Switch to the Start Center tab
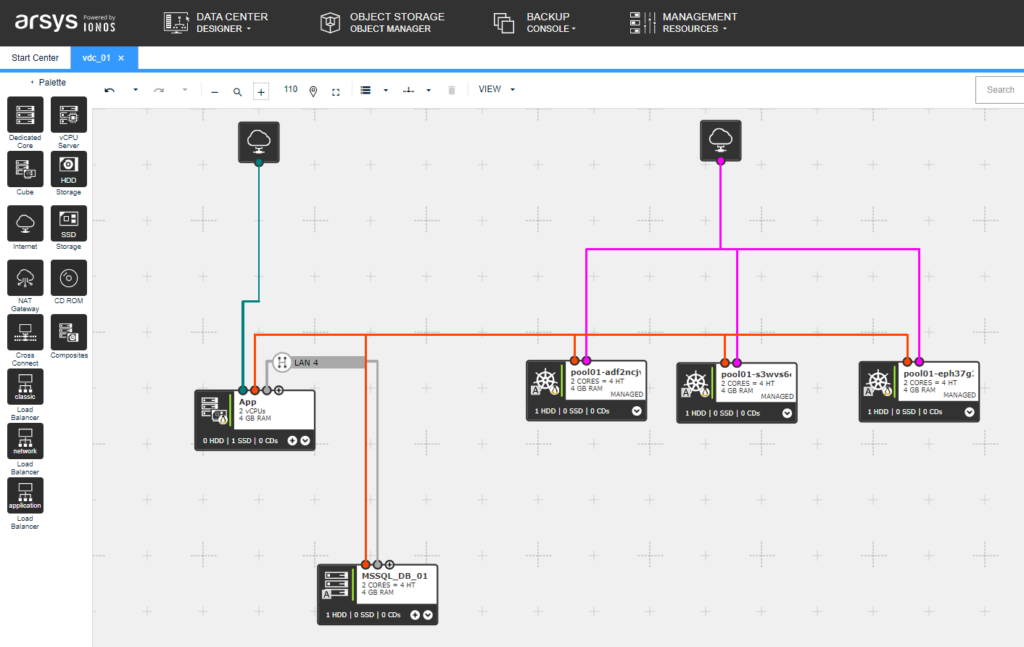The image size is (1024, 647). coord(35,58)
